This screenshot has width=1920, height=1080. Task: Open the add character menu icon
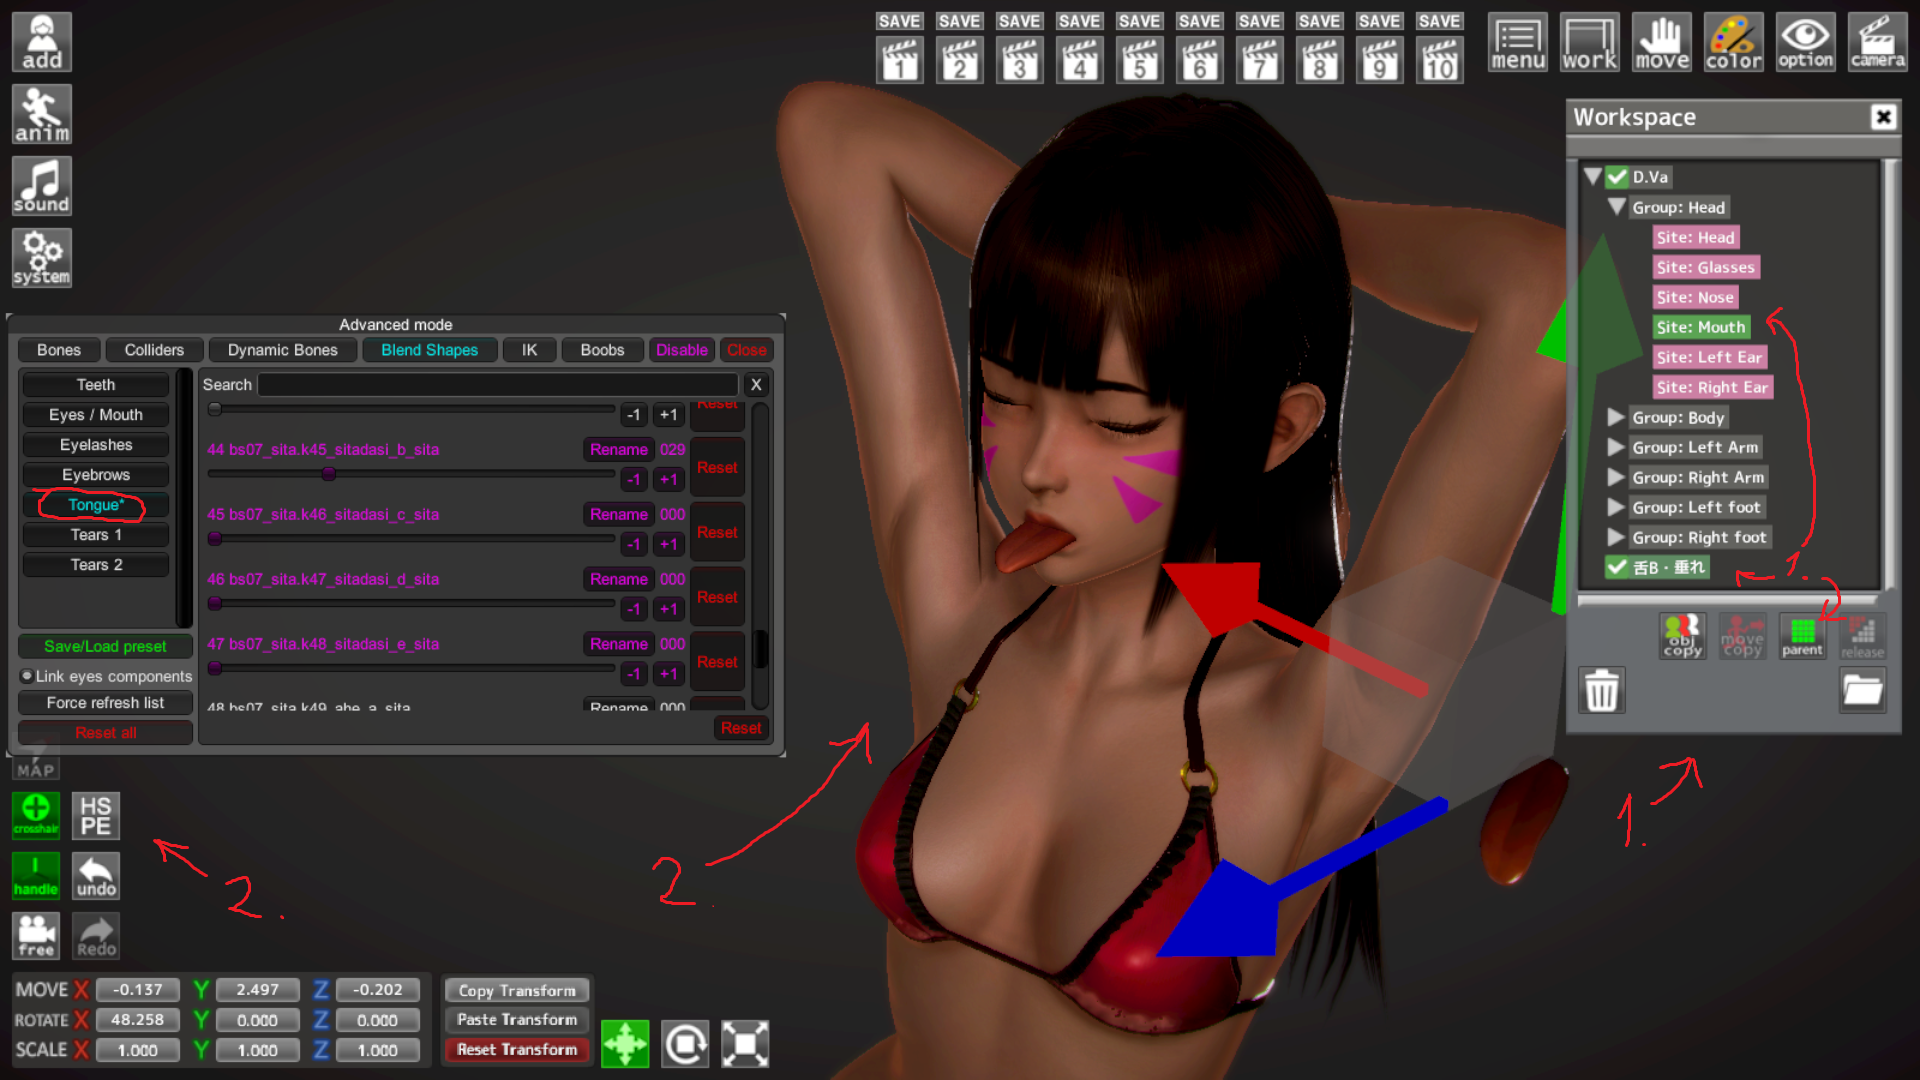[42, 42]
